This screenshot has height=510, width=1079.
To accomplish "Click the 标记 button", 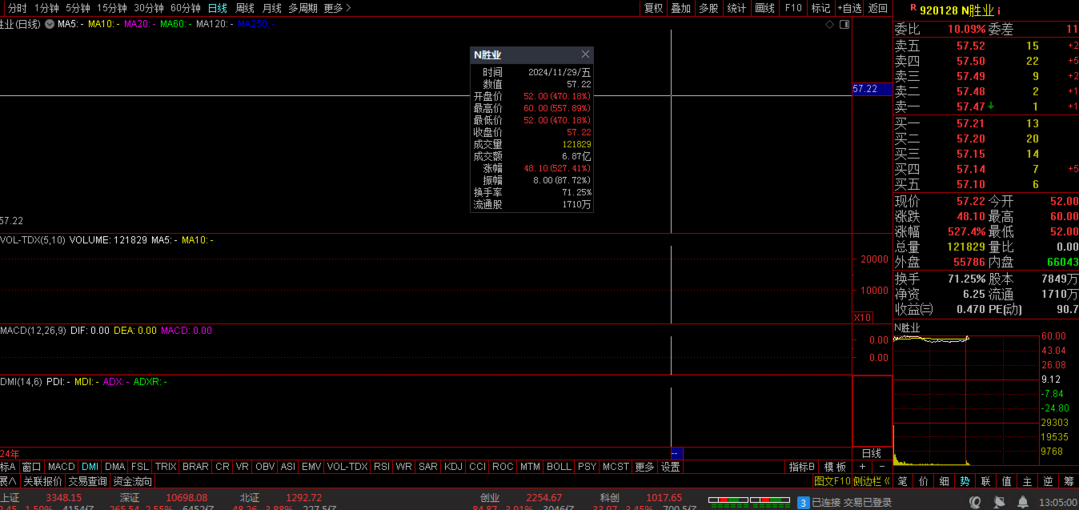I will [x=820, y=8].
